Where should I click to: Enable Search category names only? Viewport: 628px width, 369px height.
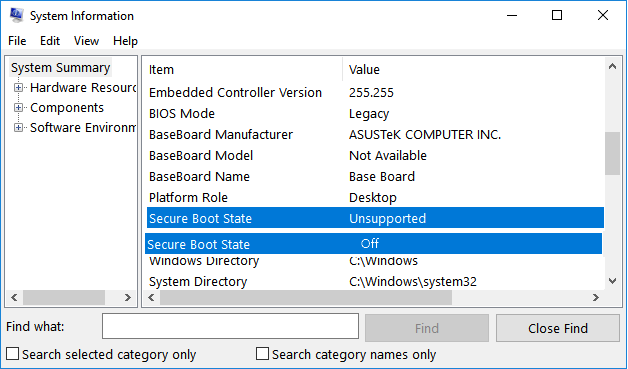(262, 354)
